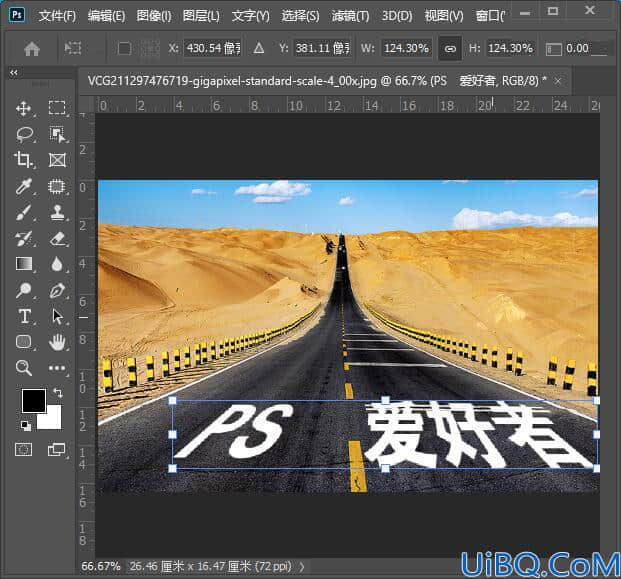This screenshot has width=621, height=579.
Task: Open the 视图(V) menu
Action: [x=444, y=16]
